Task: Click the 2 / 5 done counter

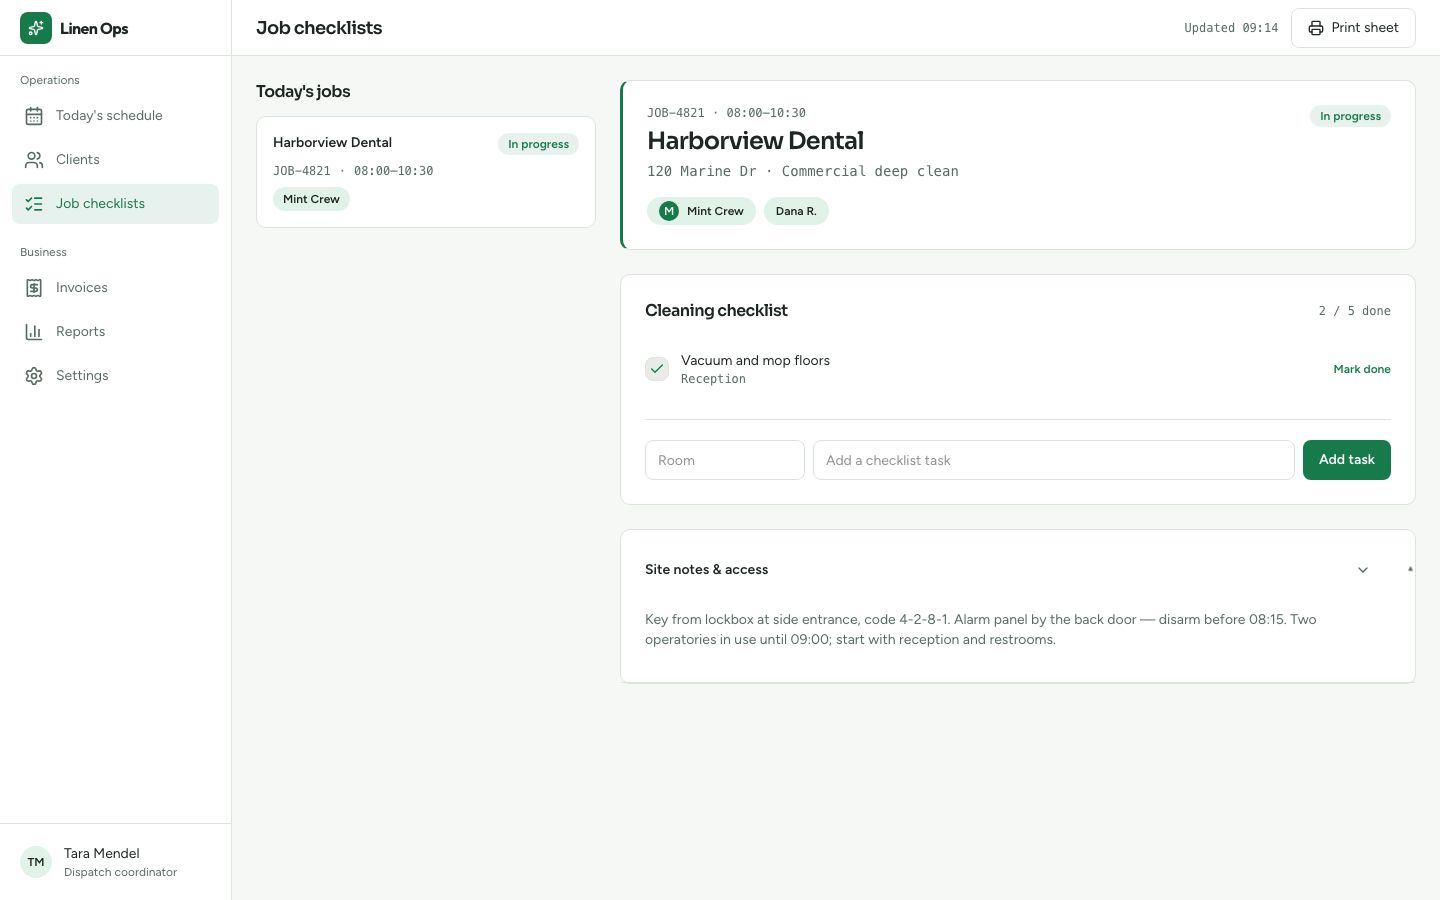Action: [1354, 311]
